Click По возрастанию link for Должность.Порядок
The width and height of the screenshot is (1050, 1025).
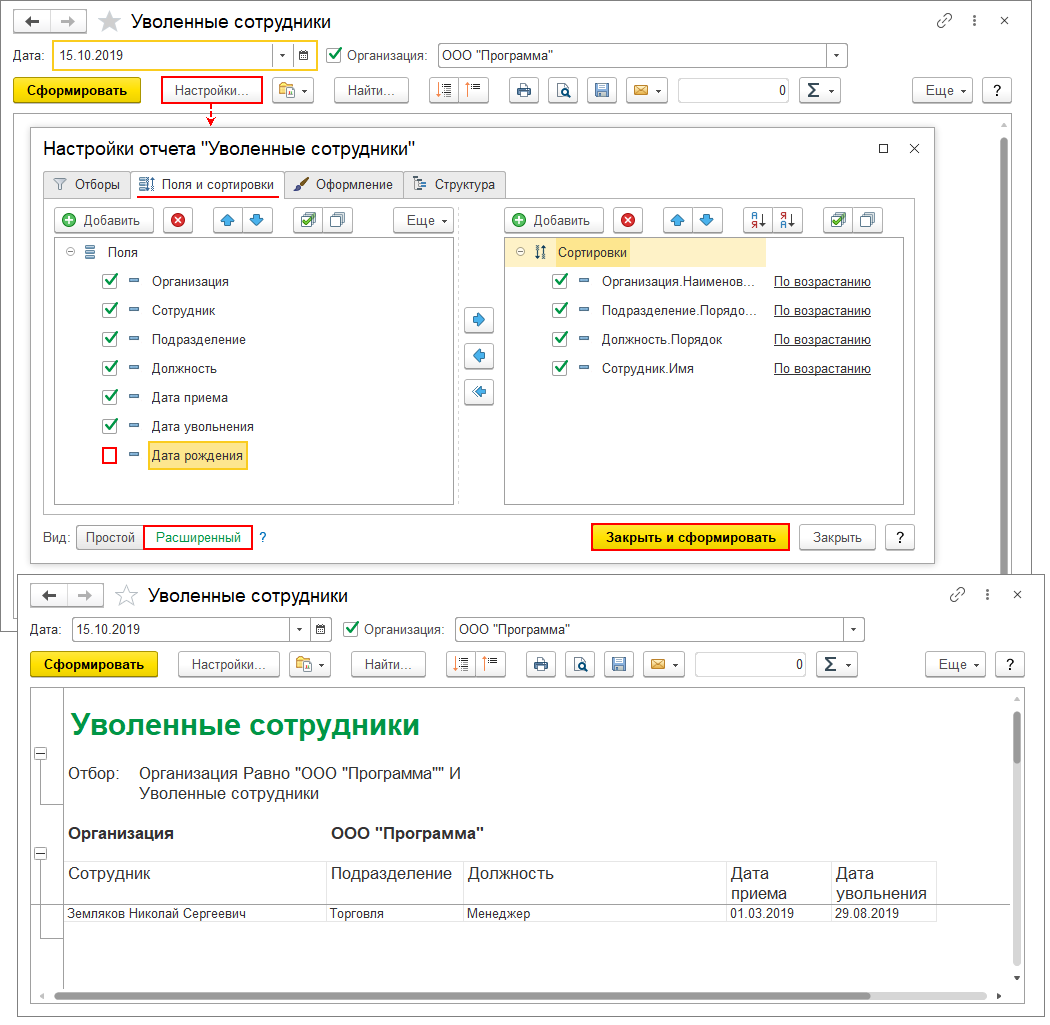click(822, 340)
